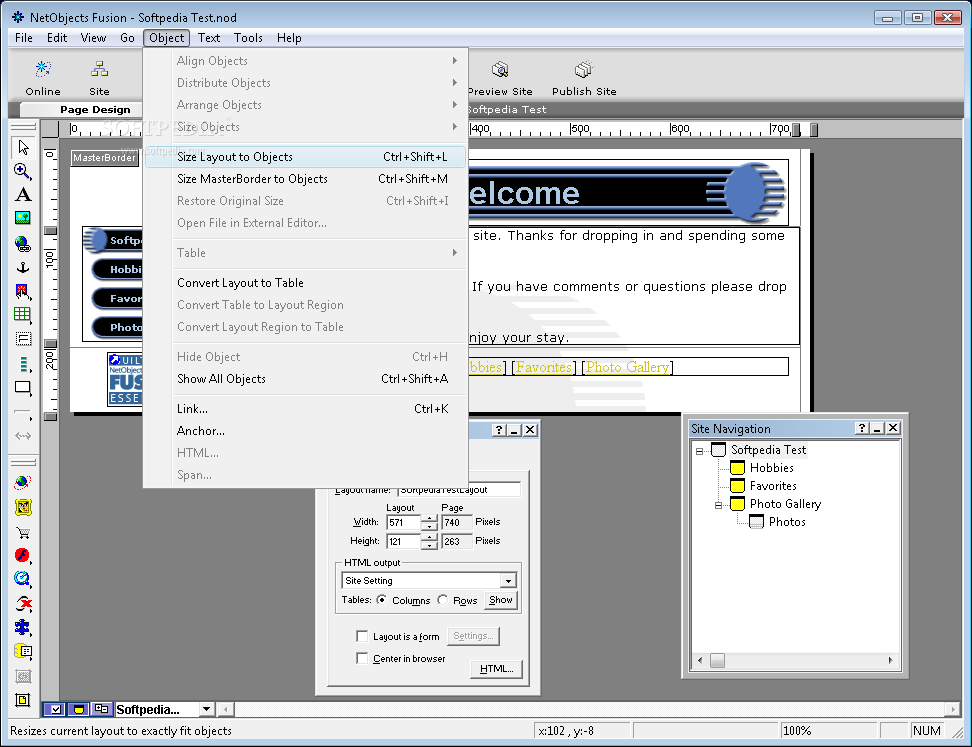
Task: Select Hobbies page in Site Navigation
Action: pyautogui.click(x=771, y=468)
